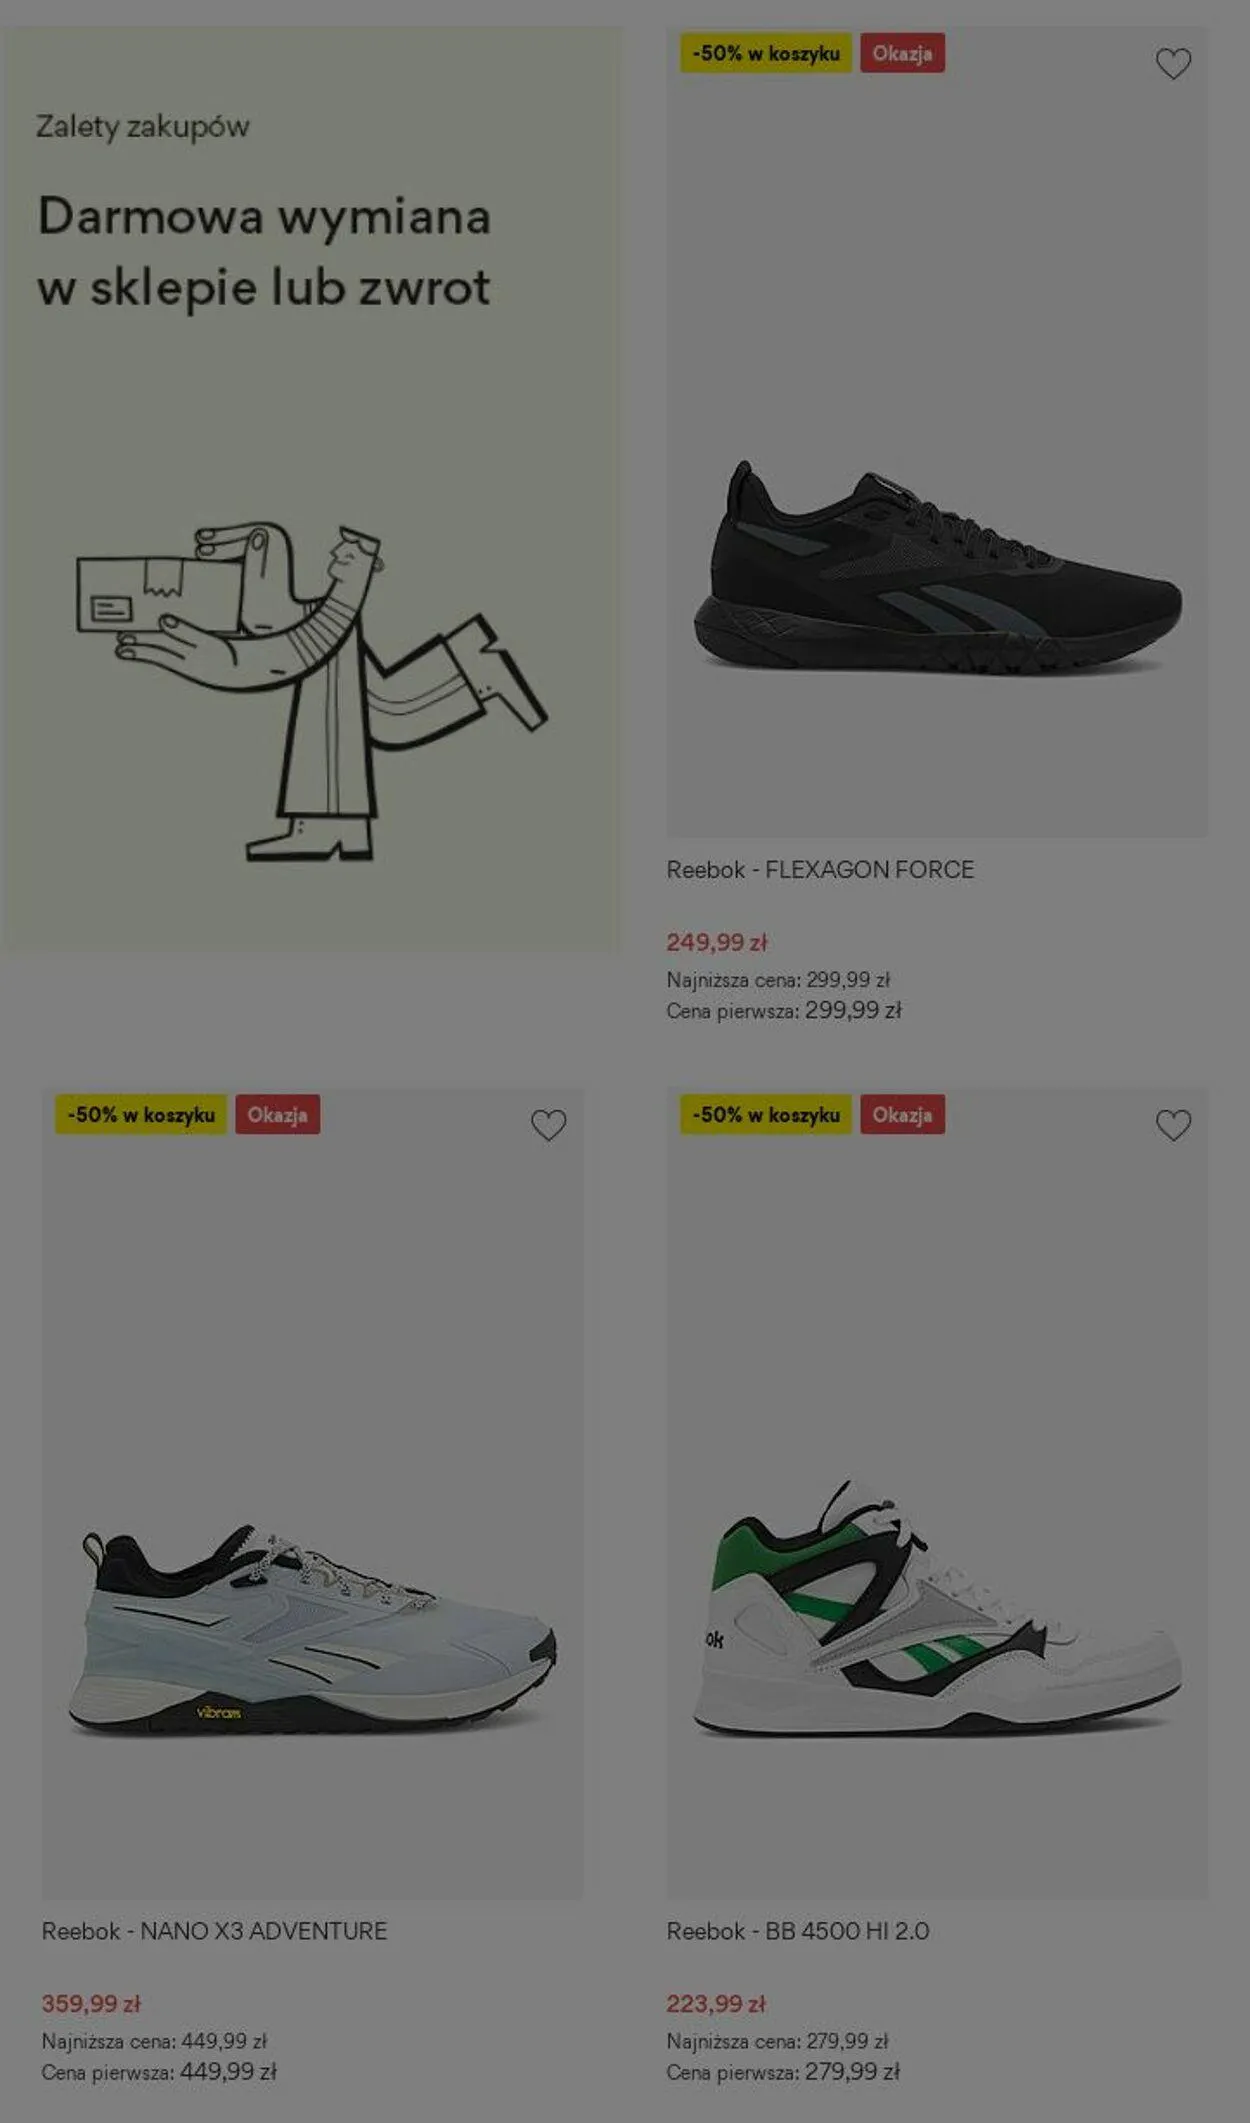Click the delivery person illustration in banner
Image resolution: width=1250 pixels, height=2123 pixels.
pos(311,690)
